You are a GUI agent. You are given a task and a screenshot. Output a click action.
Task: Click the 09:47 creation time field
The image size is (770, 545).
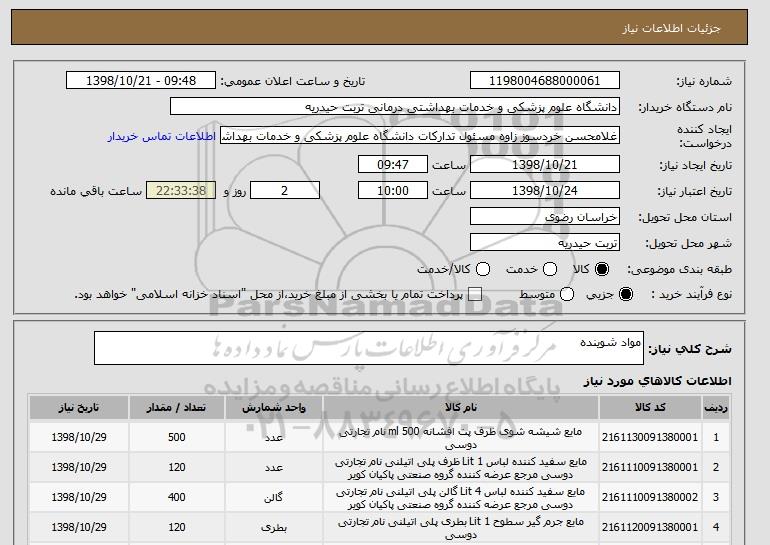[393, 164]
